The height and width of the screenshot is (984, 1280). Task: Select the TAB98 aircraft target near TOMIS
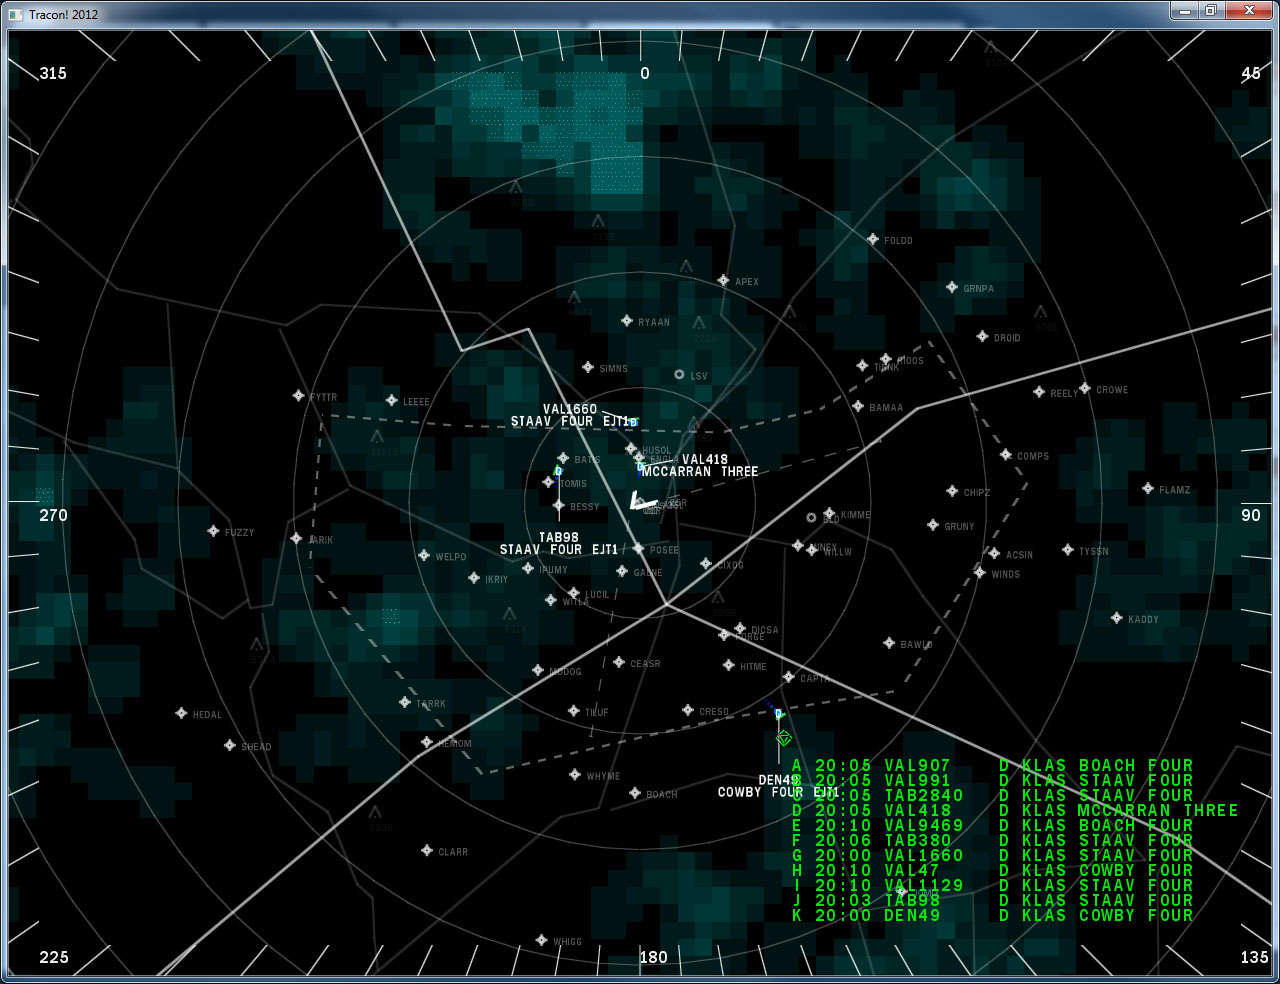558,471
